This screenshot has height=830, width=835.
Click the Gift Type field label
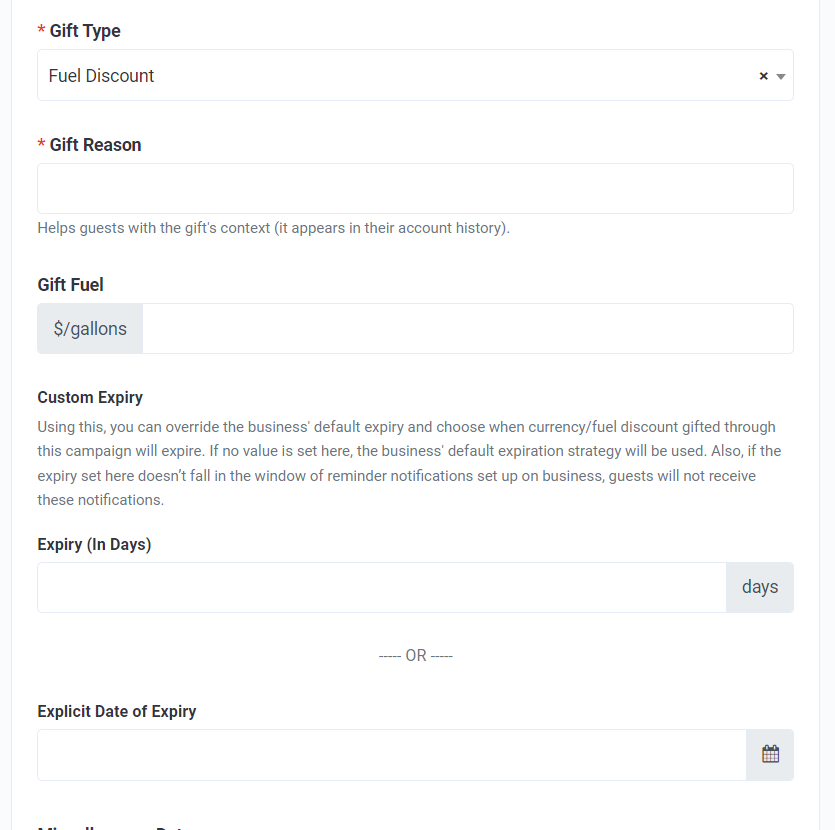[85, 31]
